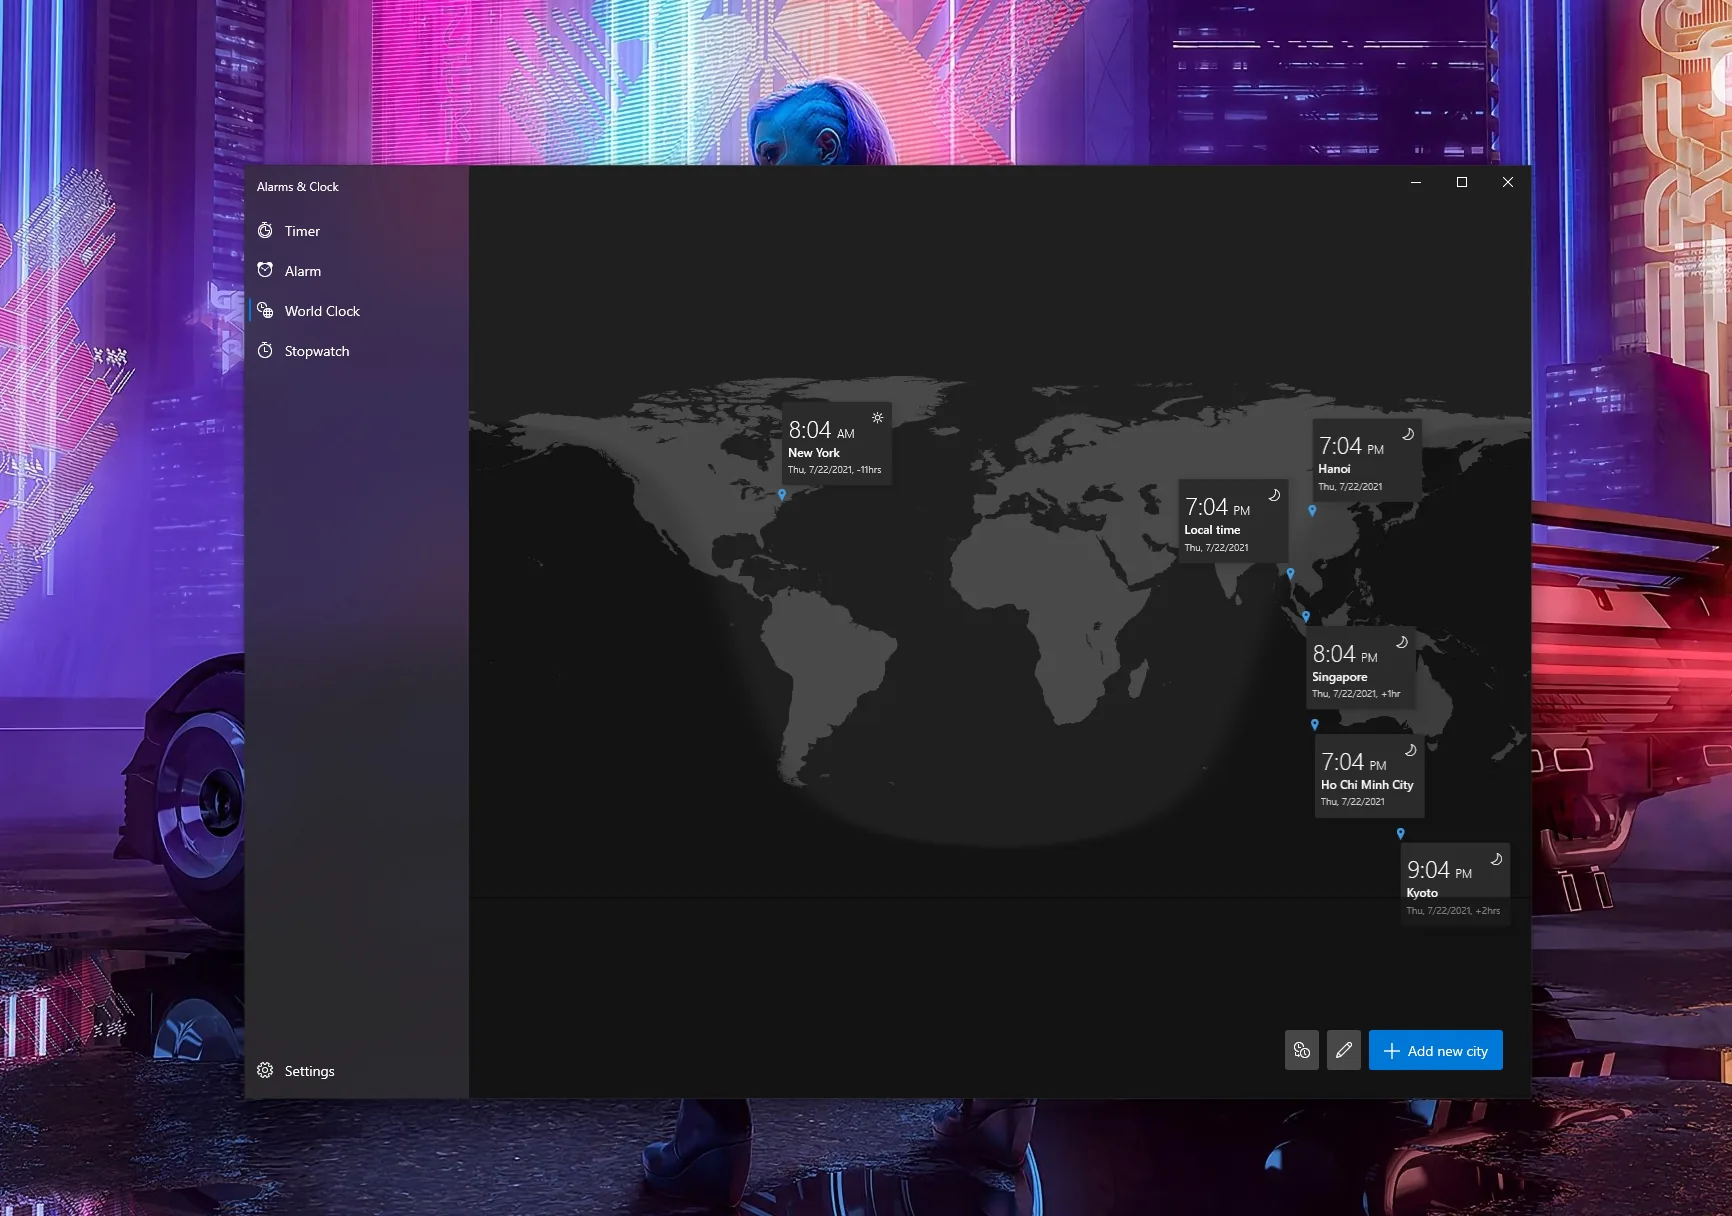The height and width of the screenshot is (1216, 1732).
Task: Click the New York map pin
Action: [x=782, y=494]
